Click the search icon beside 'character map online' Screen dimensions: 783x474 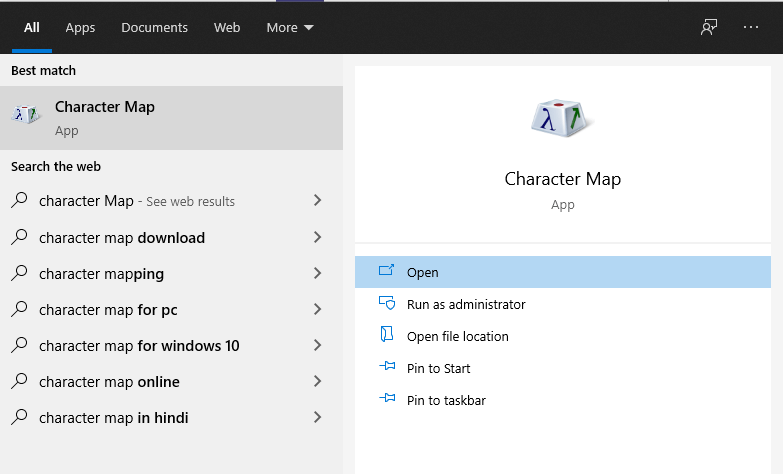click(x=20, y=382)
